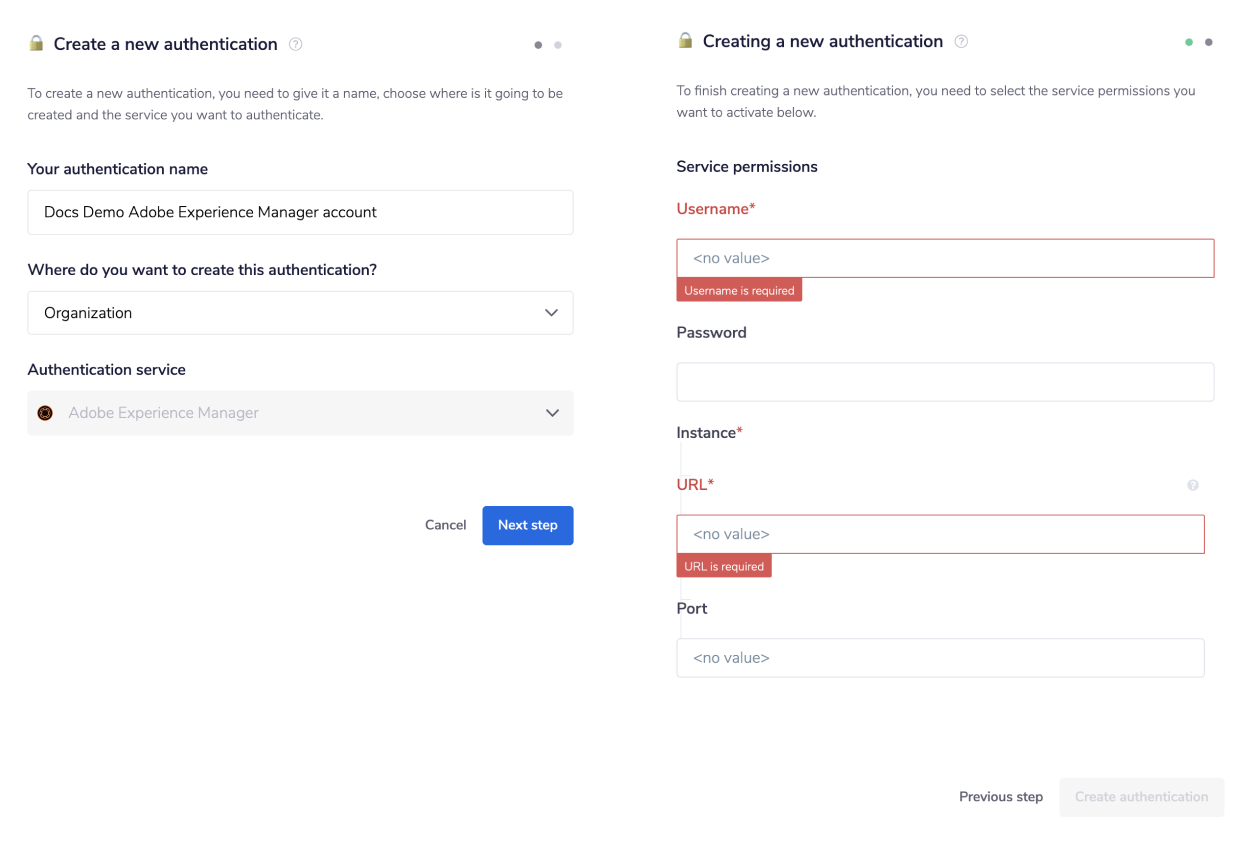Cancel the new authentication dialog
Viewport: 1250px width, 844px height.
[x=445, y=525]
